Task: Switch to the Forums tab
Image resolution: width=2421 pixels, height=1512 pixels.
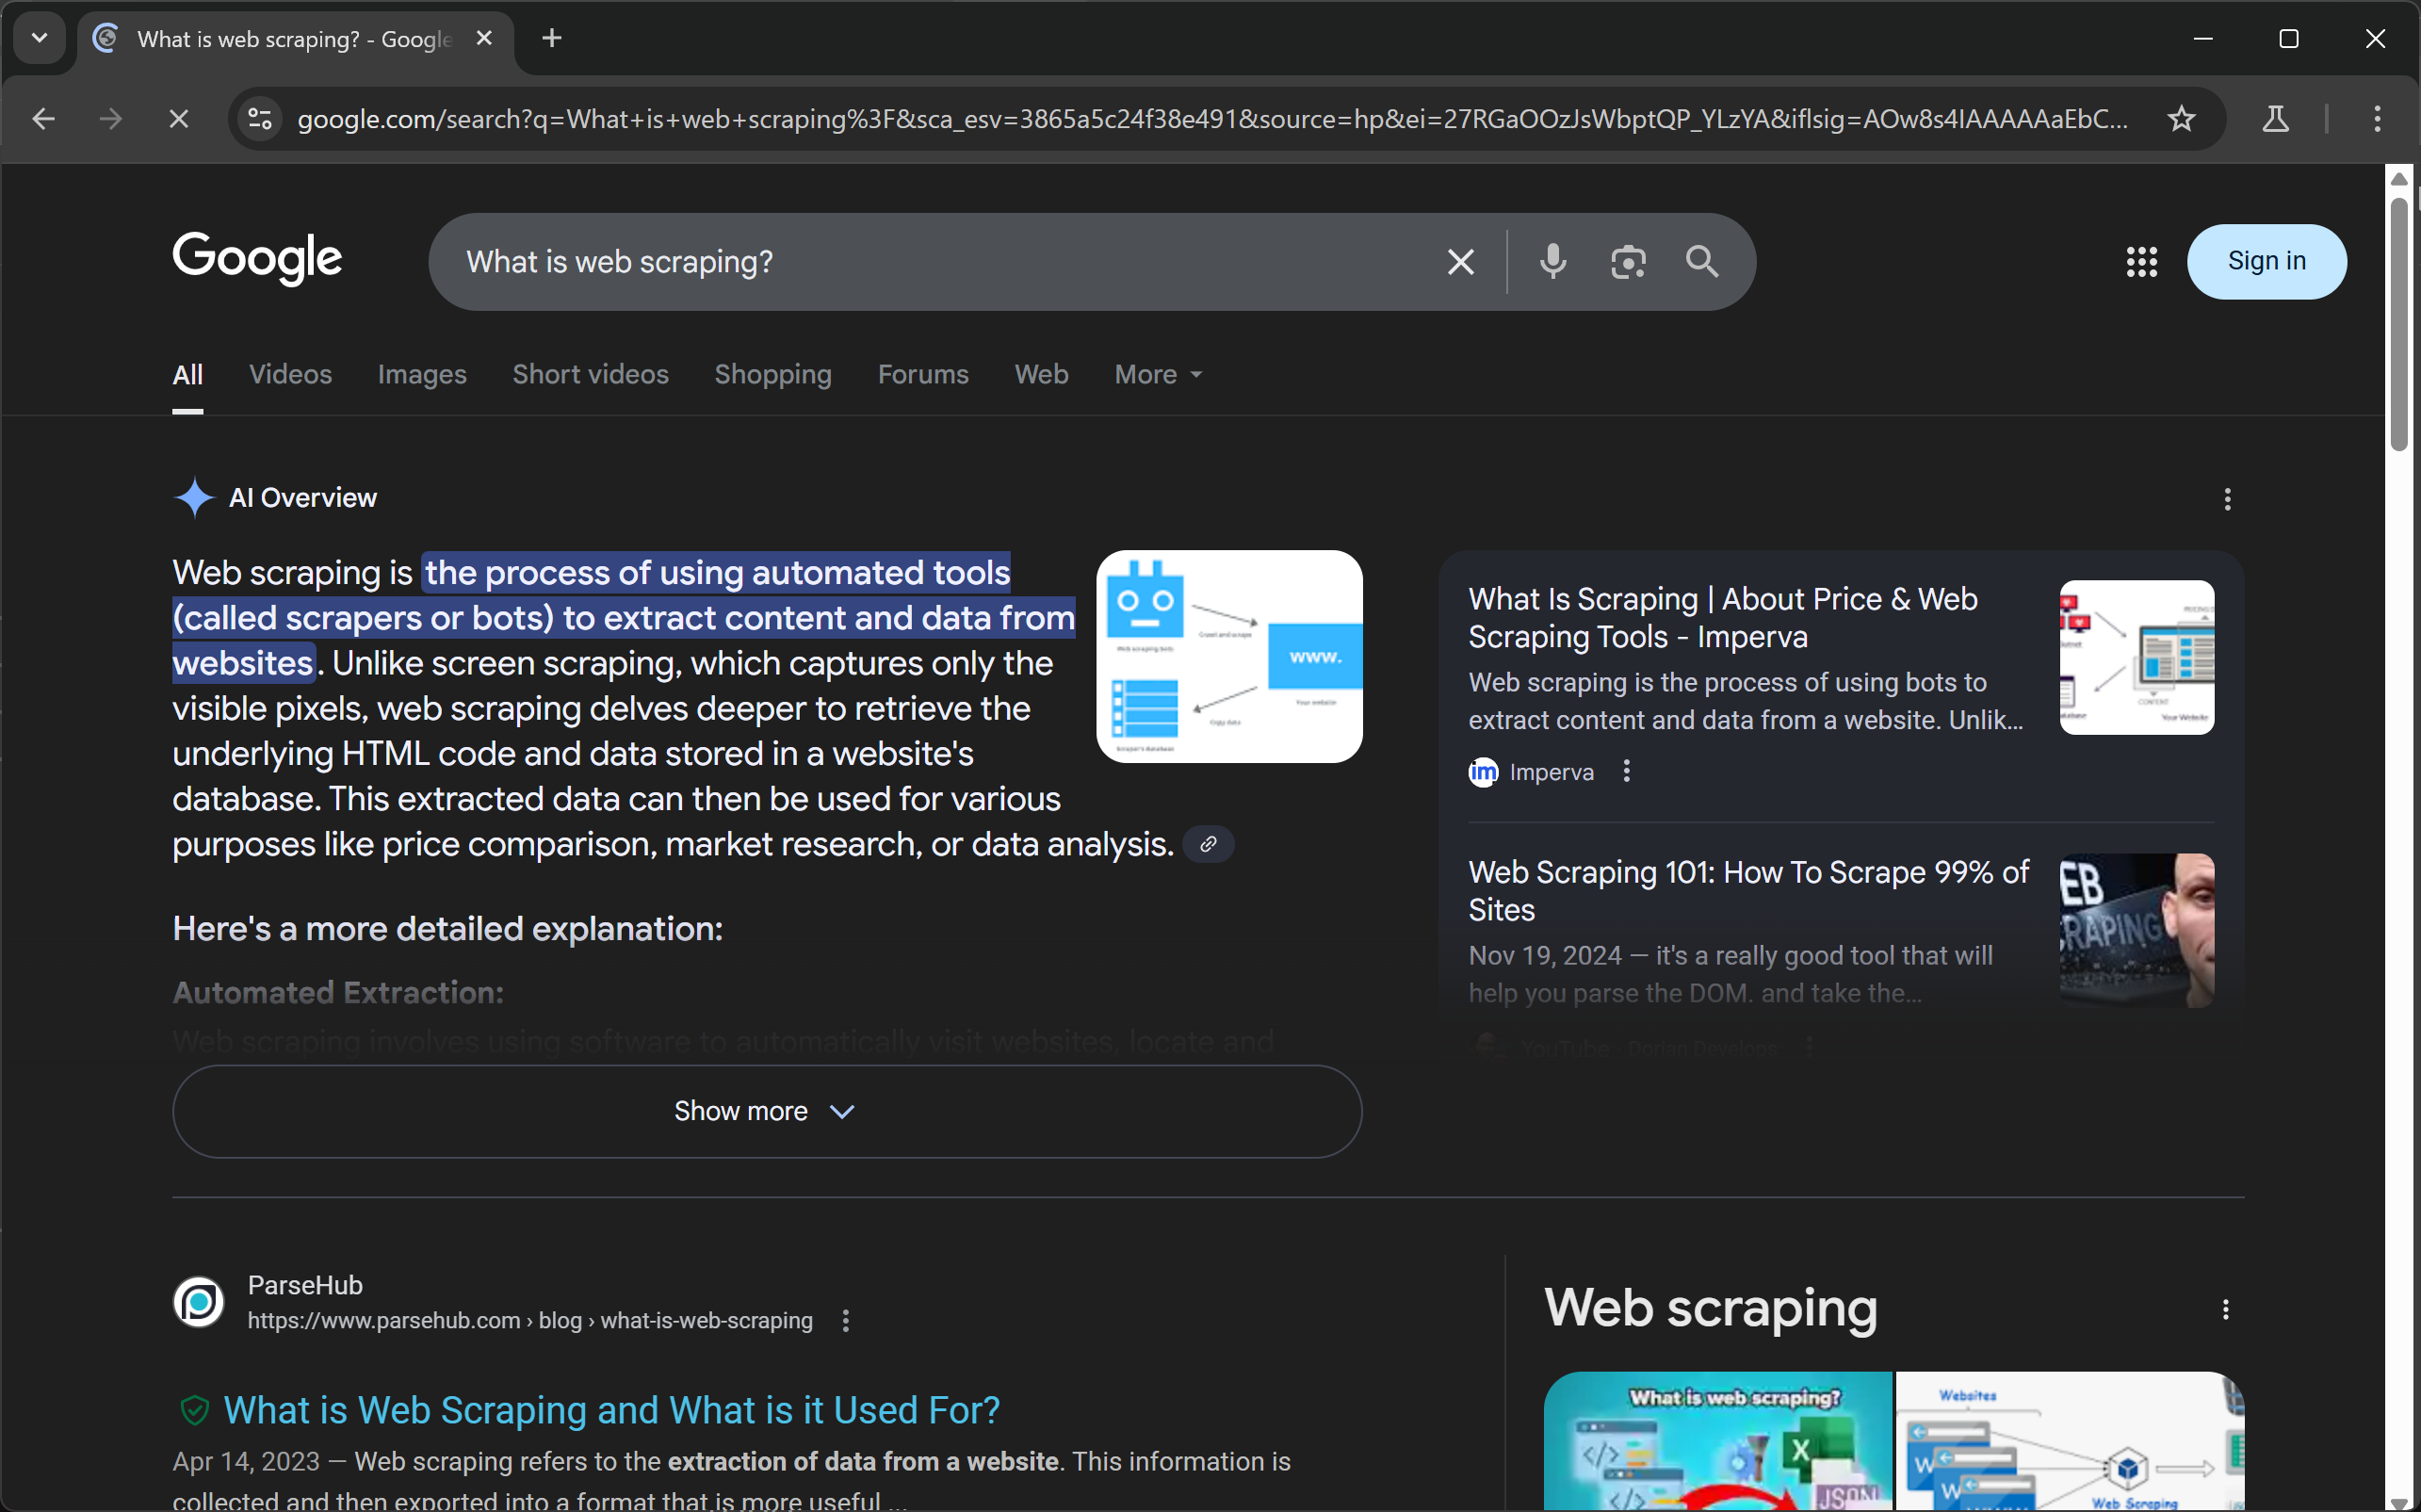Action: (923, 375)
